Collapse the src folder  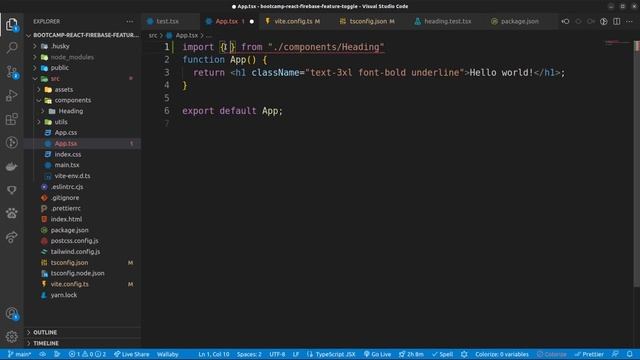coord(82,78)
